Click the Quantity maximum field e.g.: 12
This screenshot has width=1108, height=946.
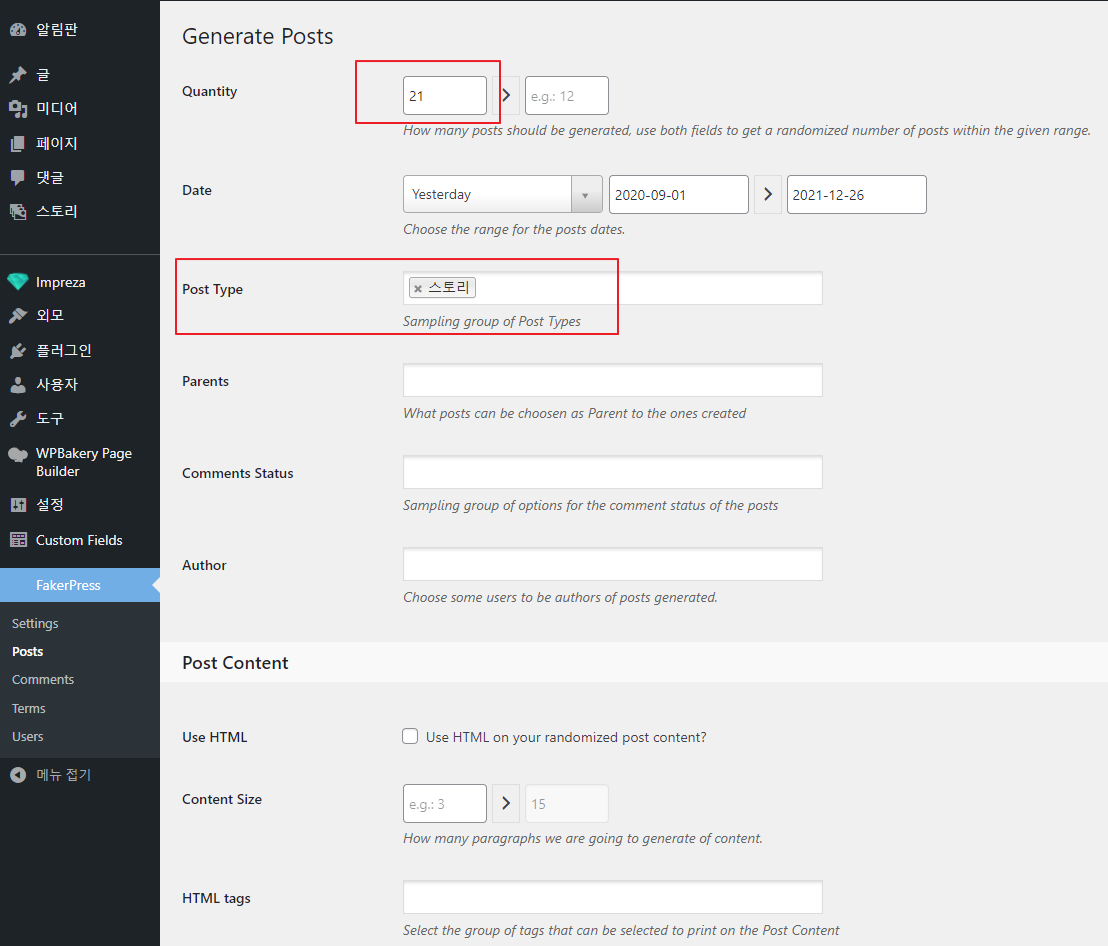(x=567, y=95)
